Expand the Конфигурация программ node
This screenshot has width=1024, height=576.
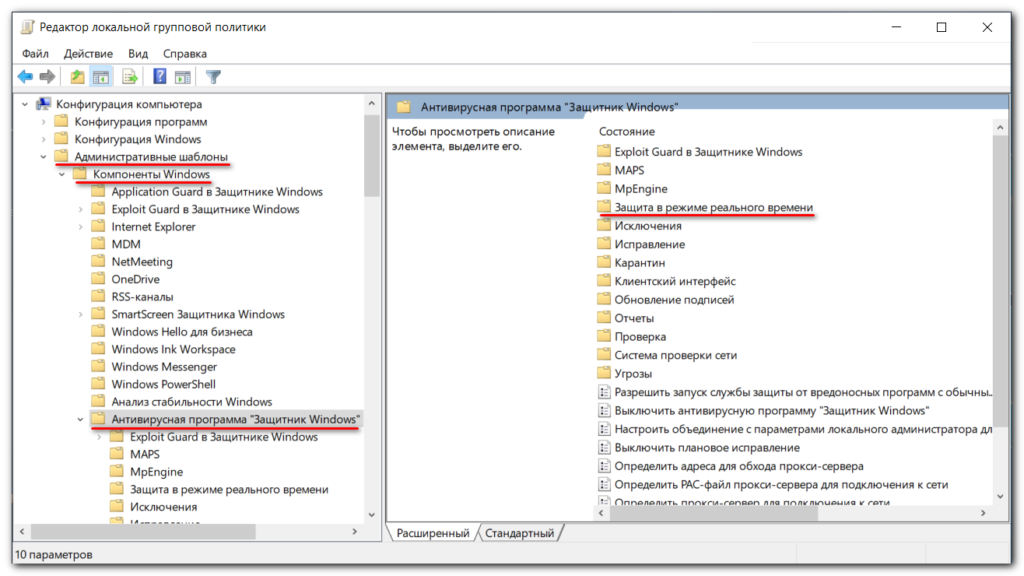click(43, 121)
